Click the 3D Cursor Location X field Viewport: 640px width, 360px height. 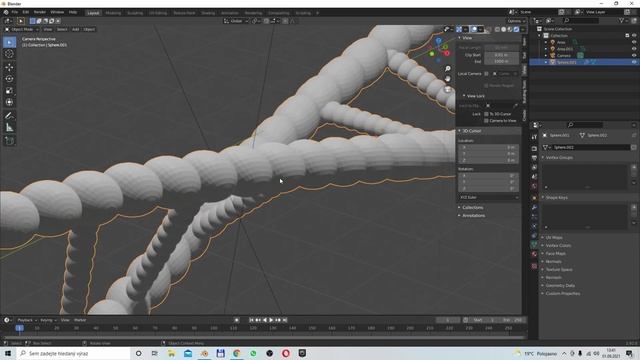click(489, 147)
